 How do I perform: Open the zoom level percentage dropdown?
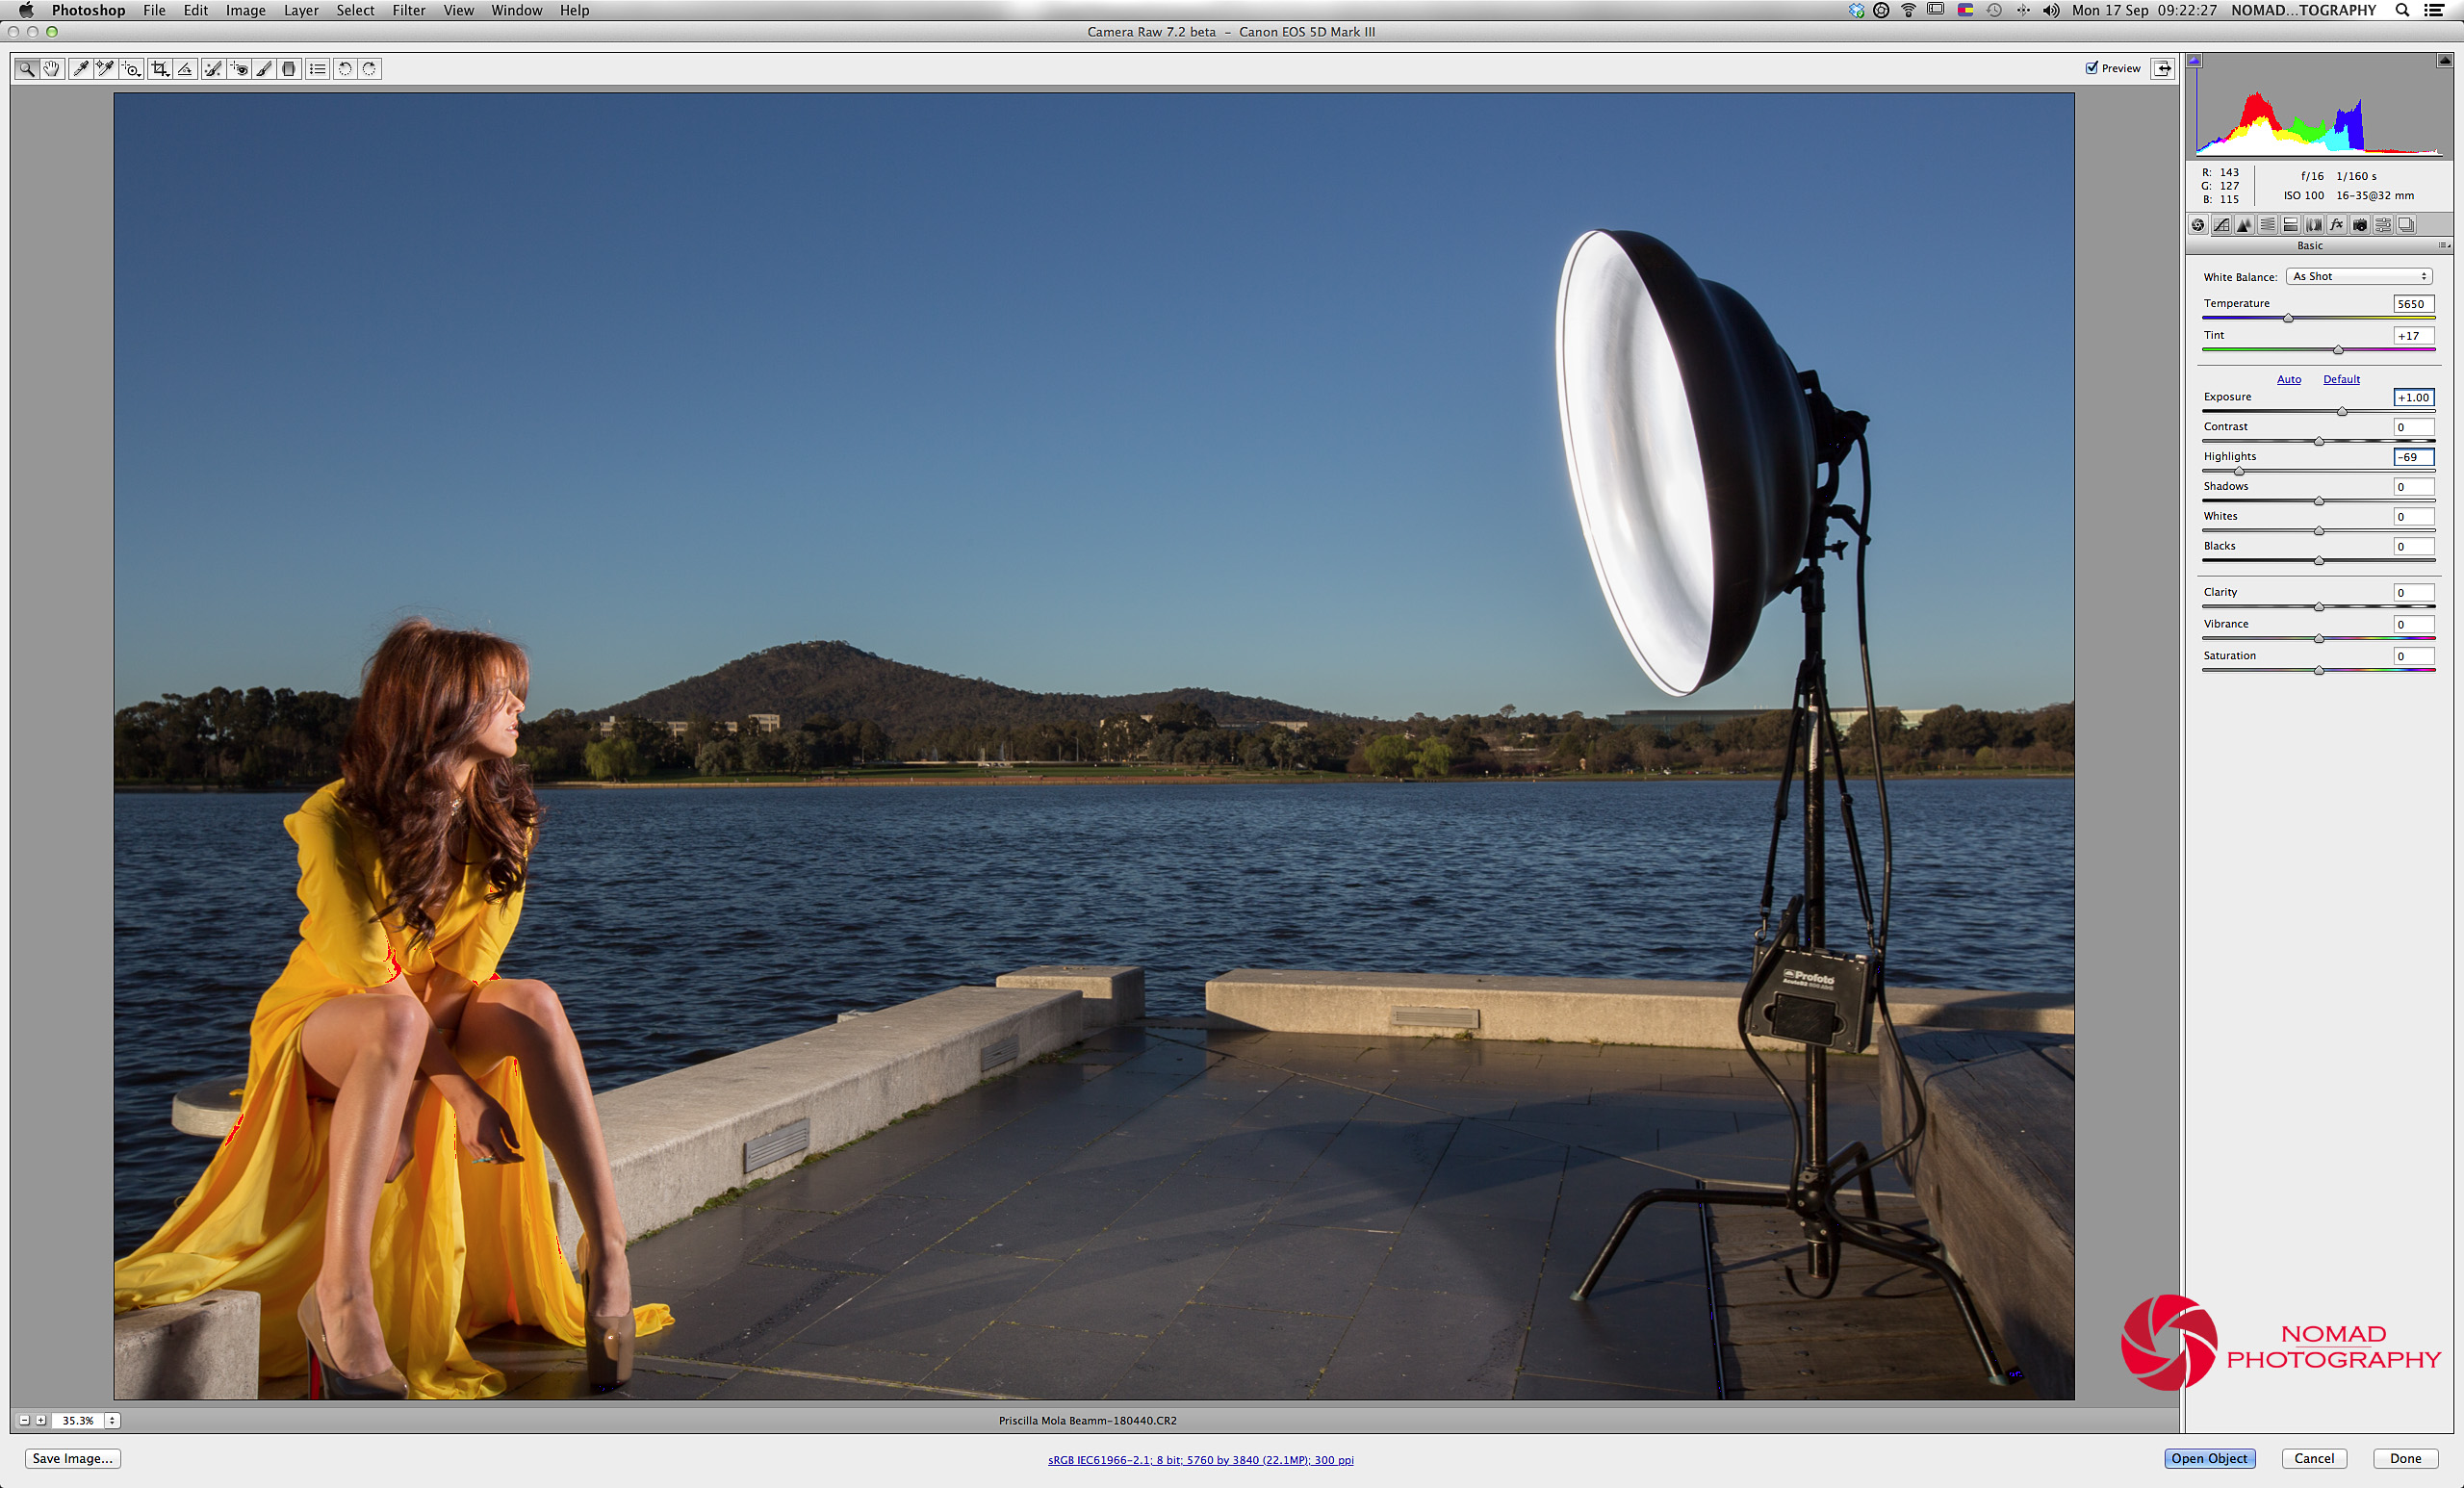point(112,1420)
